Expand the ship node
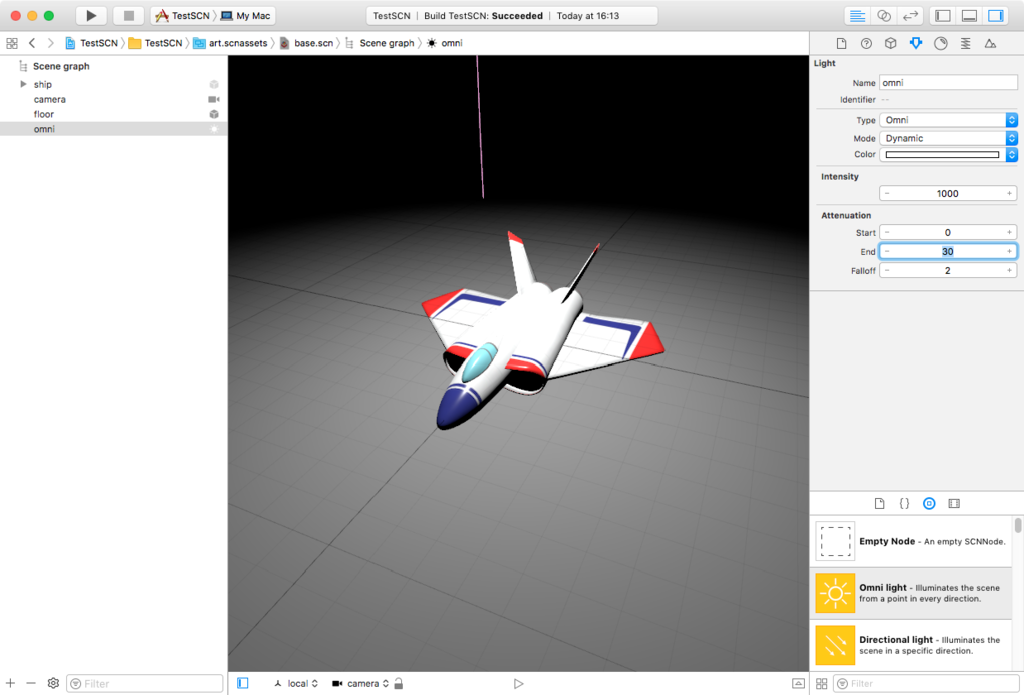1024x695 pixels. (23, 84)
